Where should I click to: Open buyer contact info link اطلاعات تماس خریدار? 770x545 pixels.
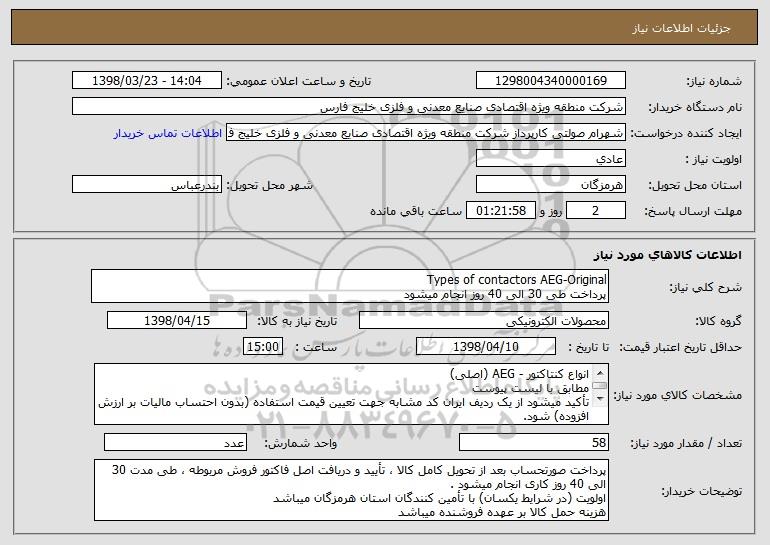pyautogui.click(x=168, y=133)
